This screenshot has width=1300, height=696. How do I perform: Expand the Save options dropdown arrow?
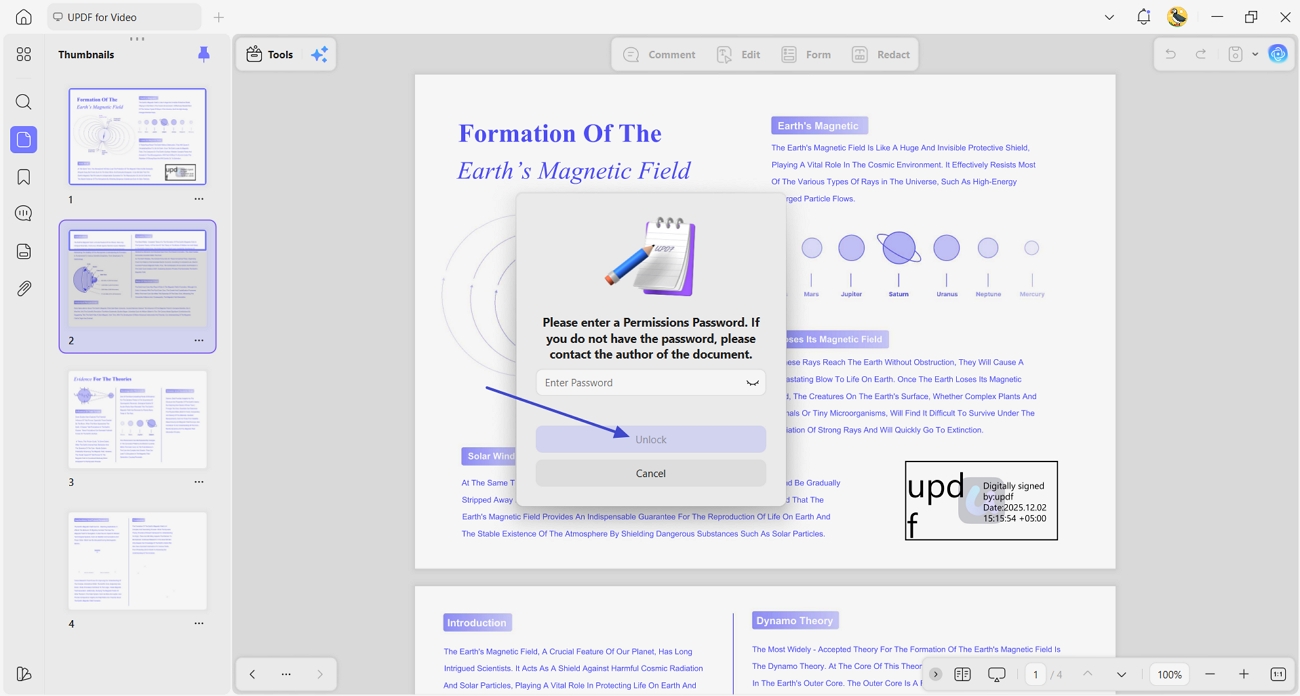tap(1255, 55)
